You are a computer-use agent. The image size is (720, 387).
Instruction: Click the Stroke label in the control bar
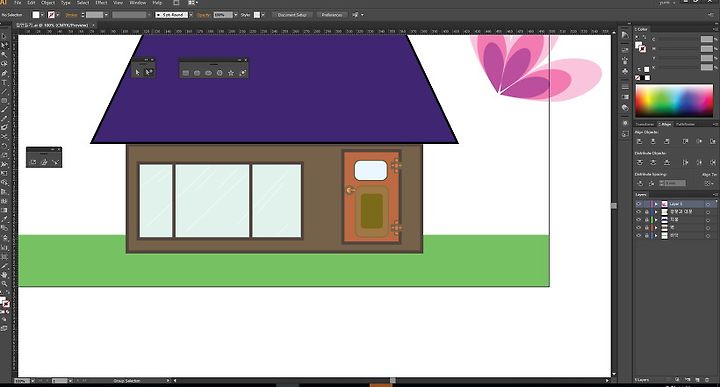click(x=71, y=15)
